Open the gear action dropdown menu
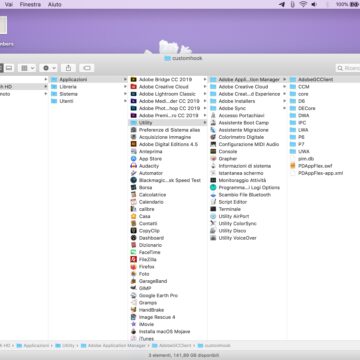Viewport: 360px width, 360px height. tap(48, 68)
